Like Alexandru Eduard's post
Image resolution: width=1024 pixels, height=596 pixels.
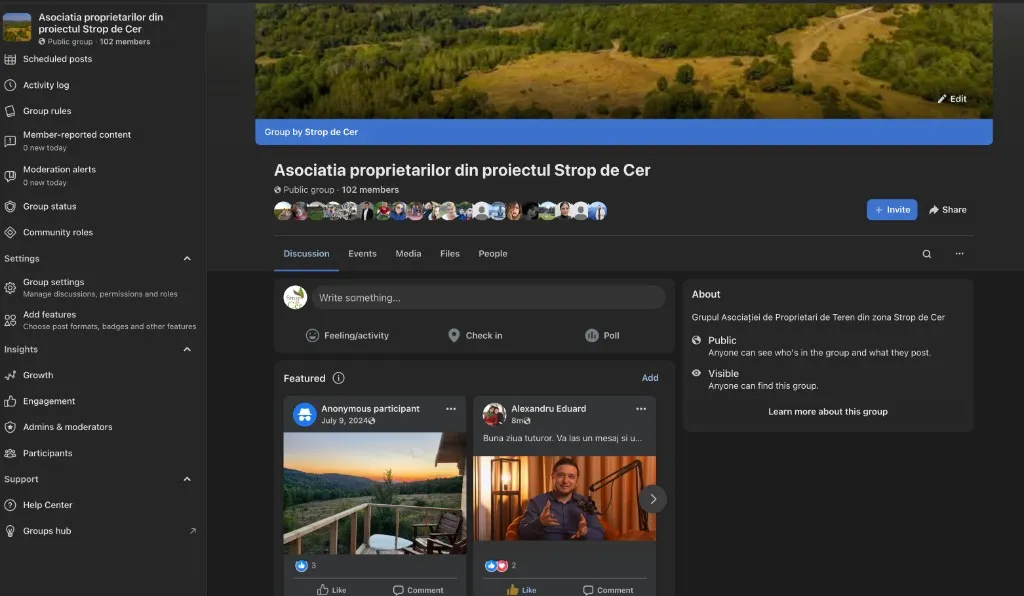click(x=521, y=590)
